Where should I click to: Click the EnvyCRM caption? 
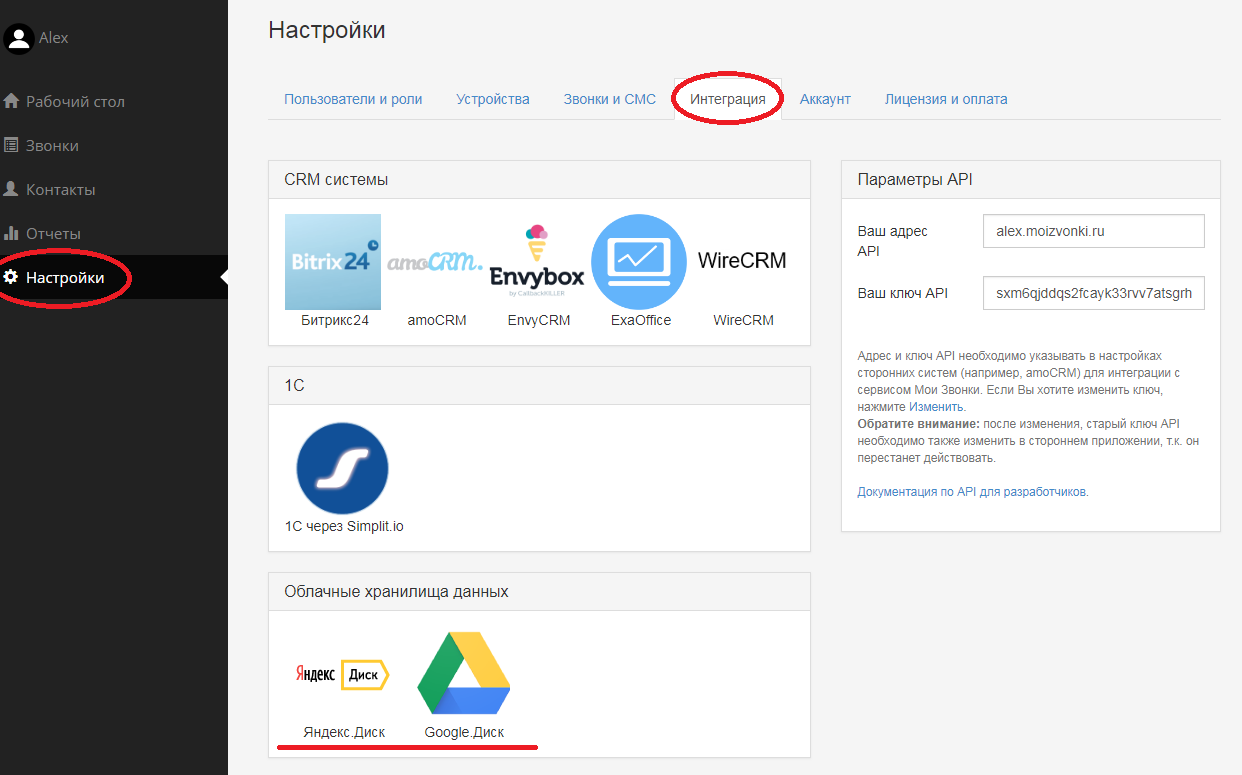539,320
